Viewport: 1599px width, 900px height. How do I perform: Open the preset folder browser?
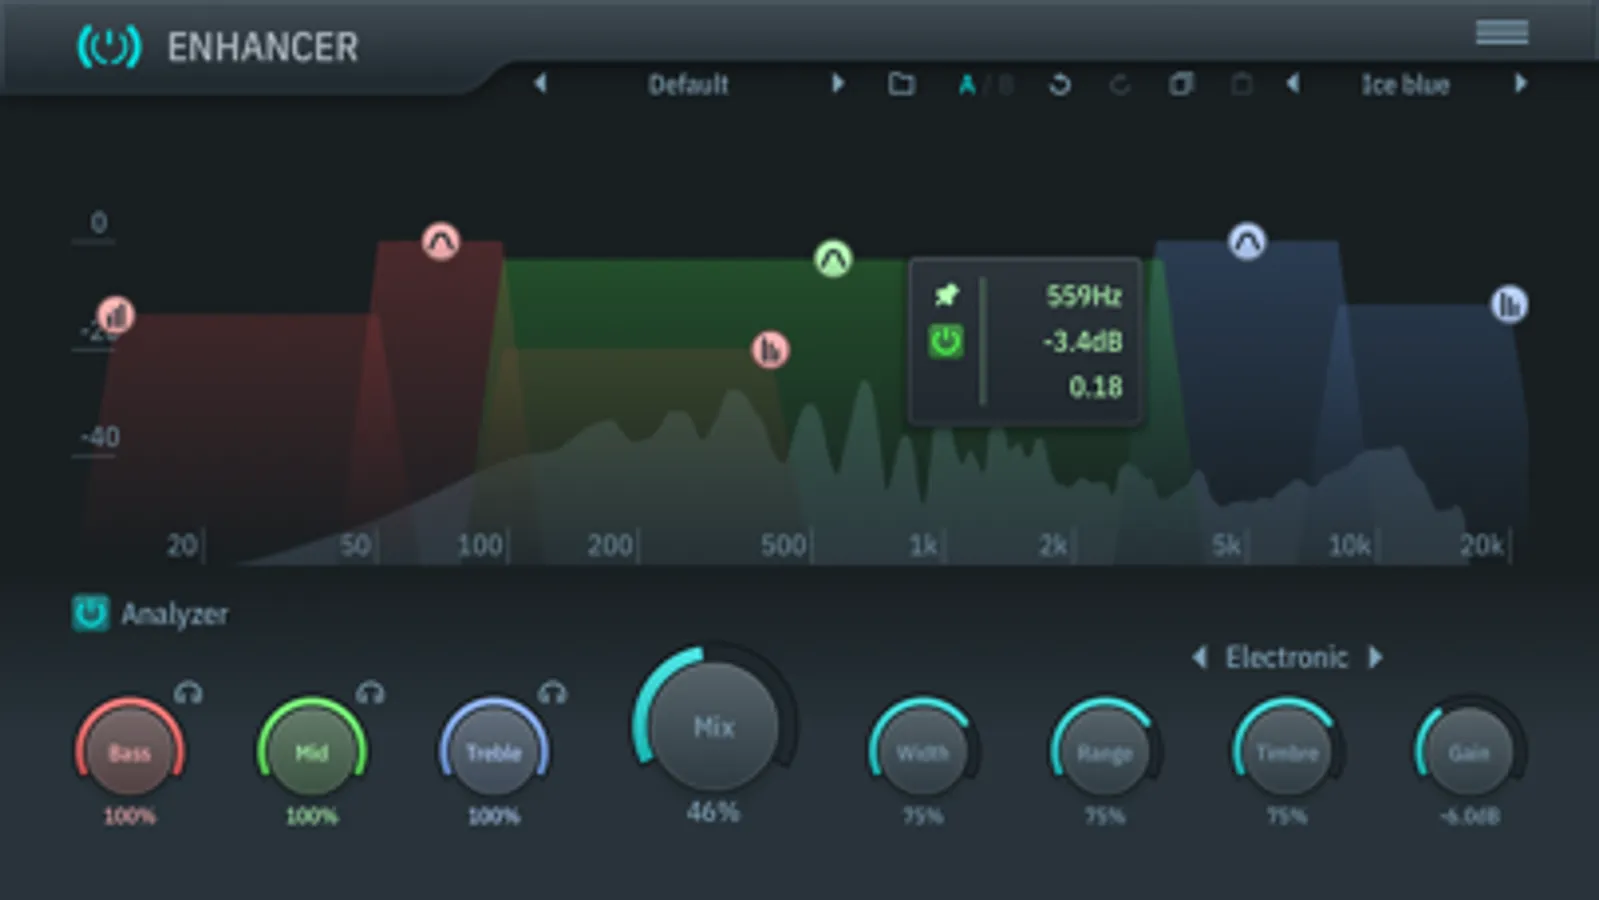(x=901, y=84)
